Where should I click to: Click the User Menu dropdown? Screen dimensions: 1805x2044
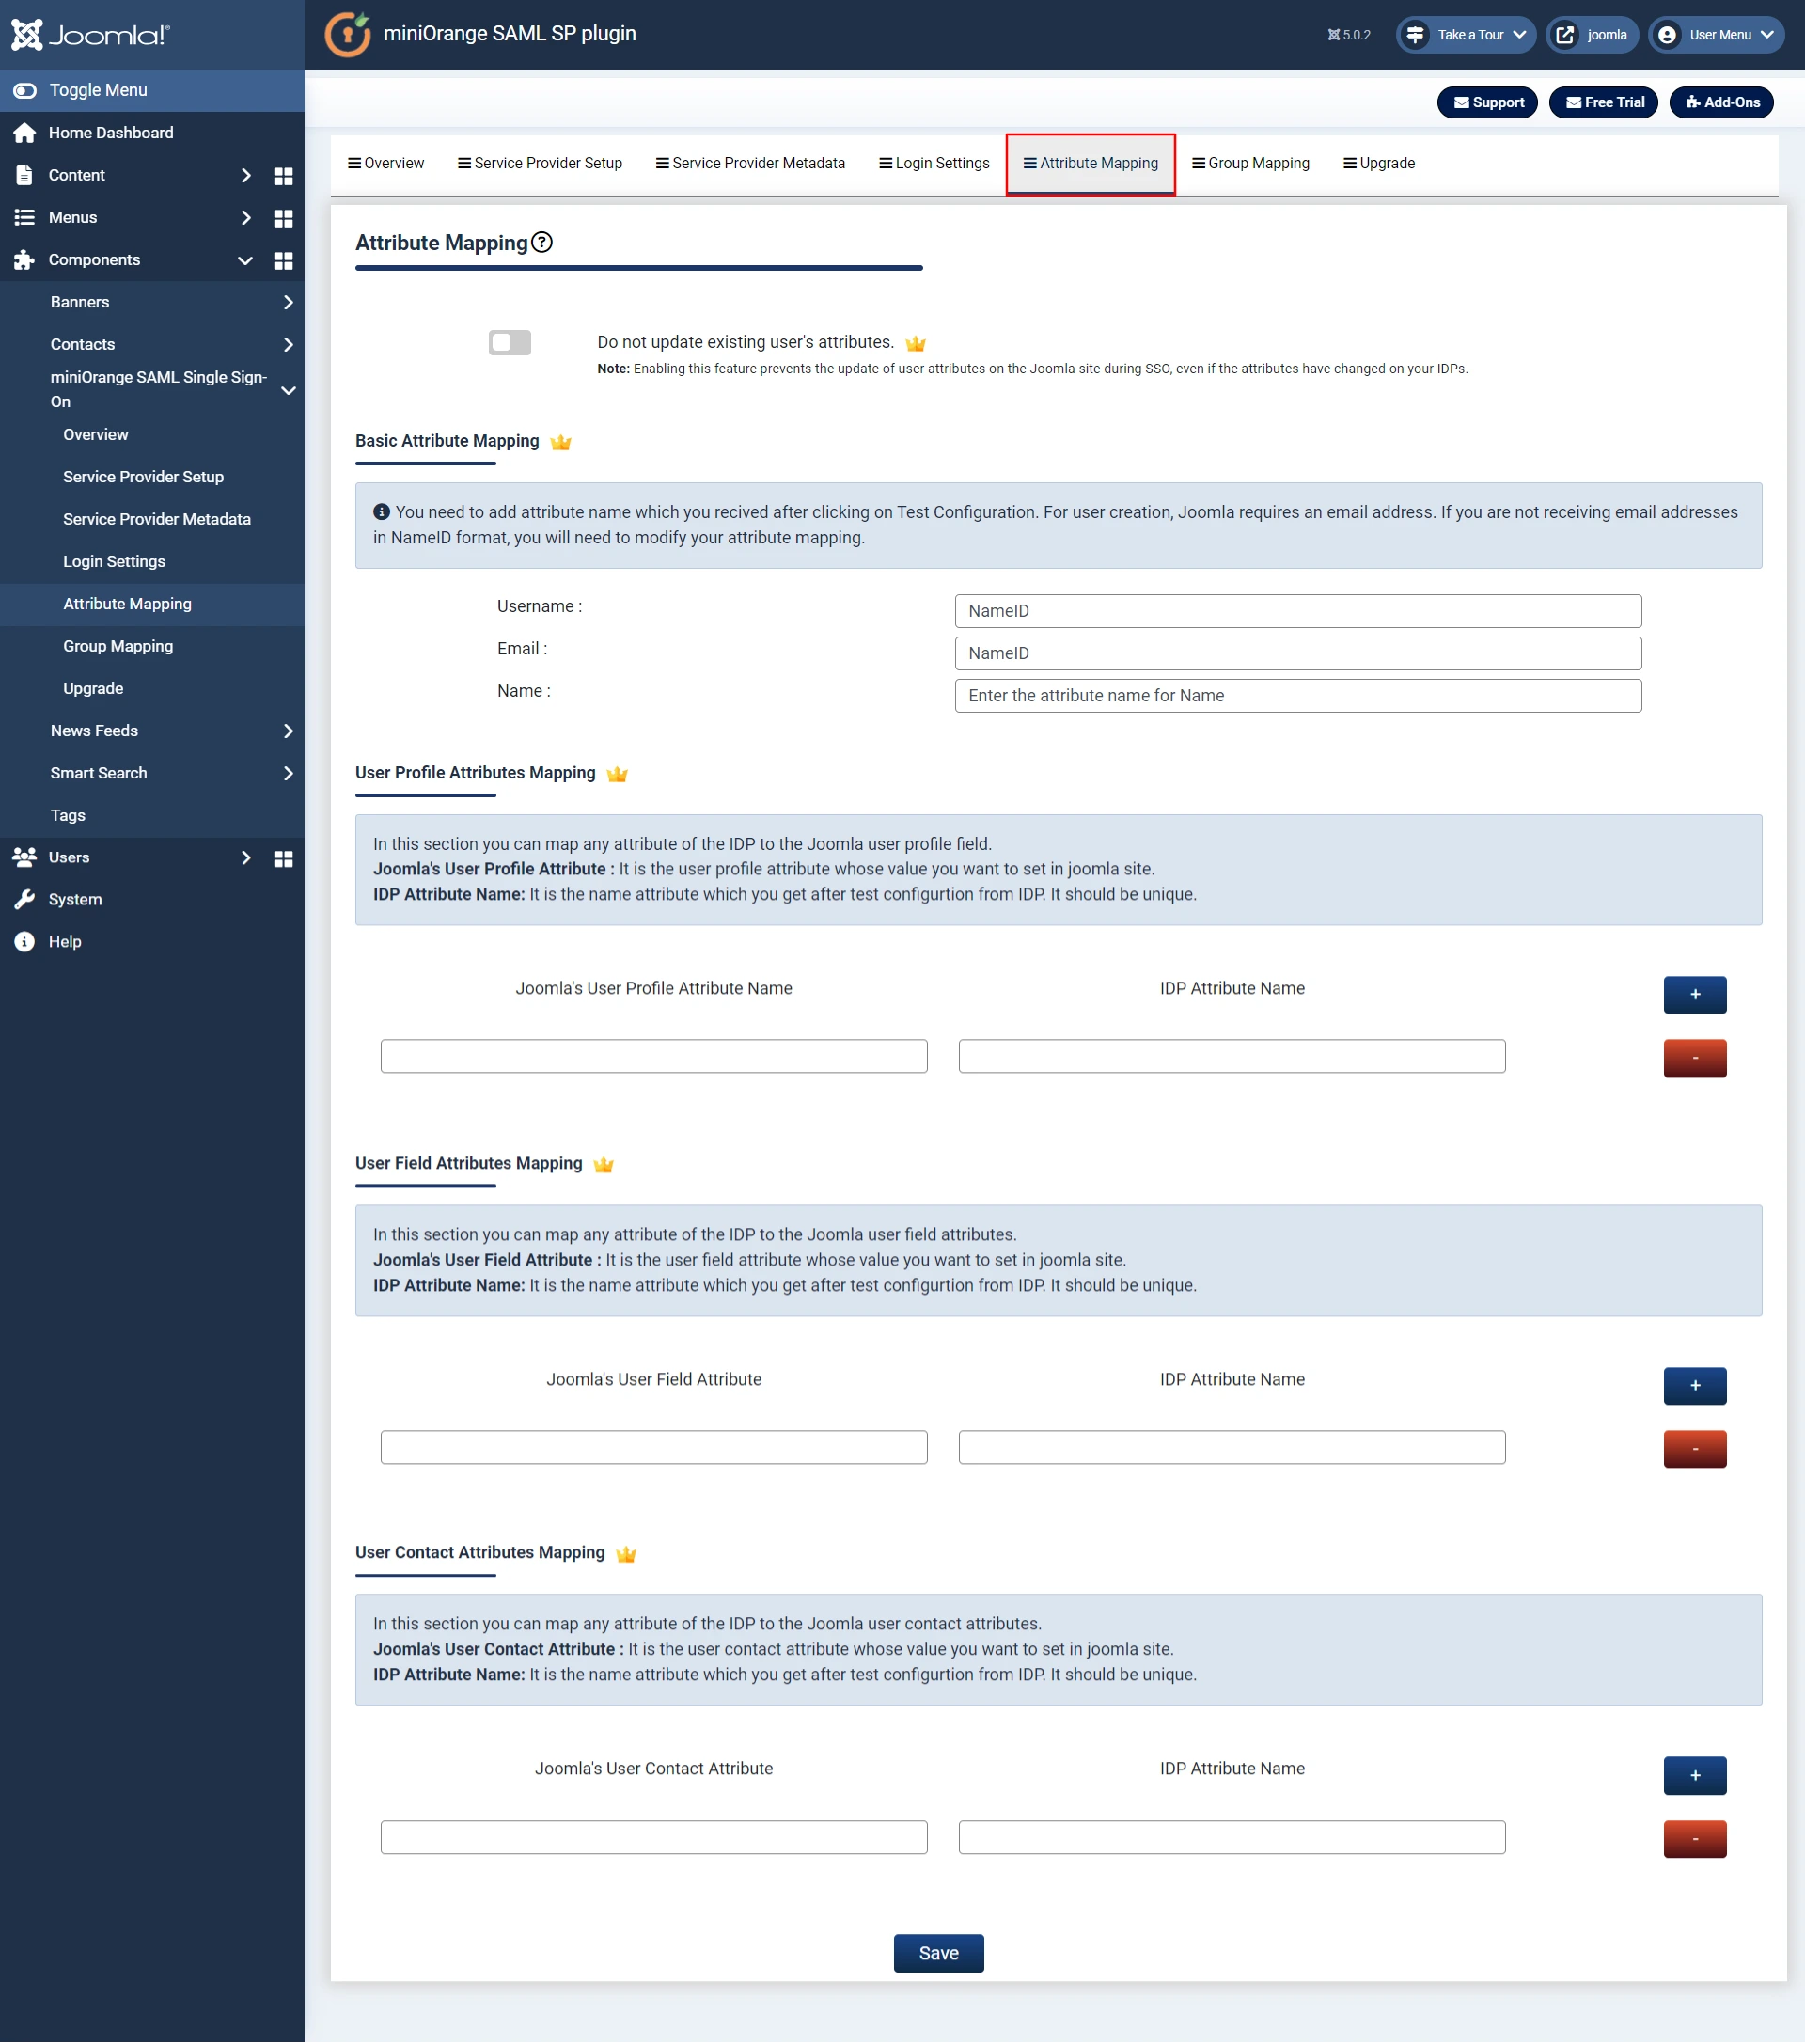pos(1713,31)
